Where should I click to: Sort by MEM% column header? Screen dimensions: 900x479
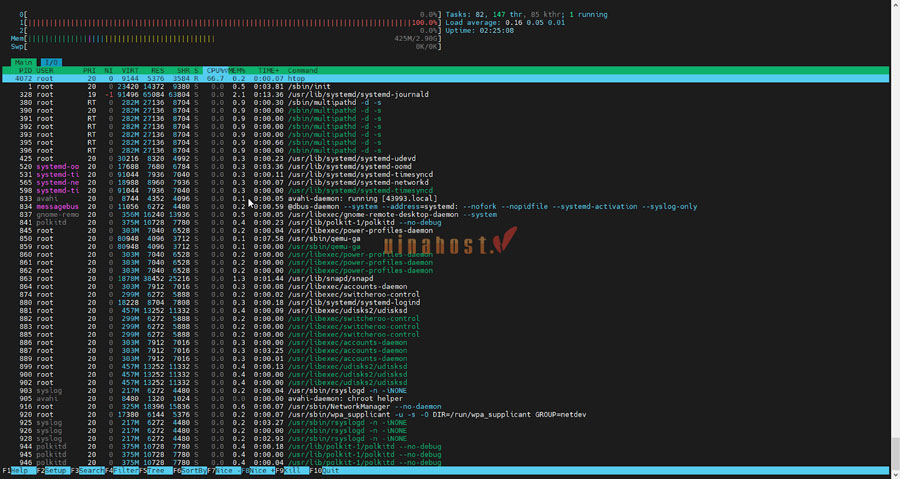click(237, 70)
